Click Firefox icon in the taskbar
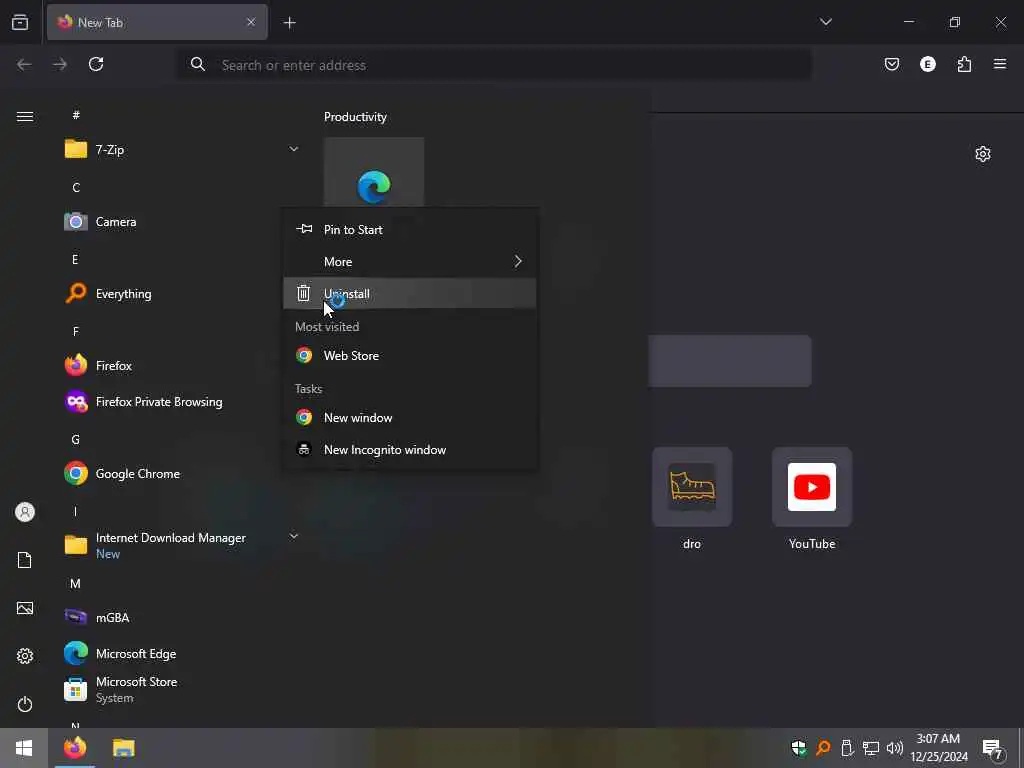1024x768 pixels. [x=74, y=748]
